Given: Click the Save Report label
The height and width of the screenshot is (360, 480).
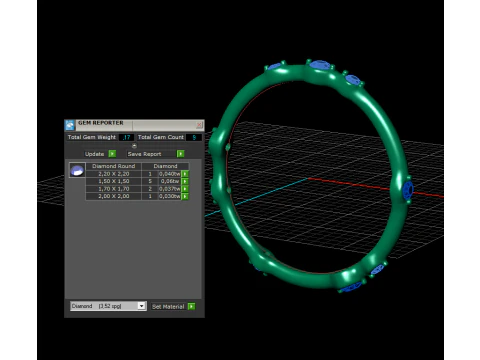Looking at the screenshot, I should click(144, 154).
